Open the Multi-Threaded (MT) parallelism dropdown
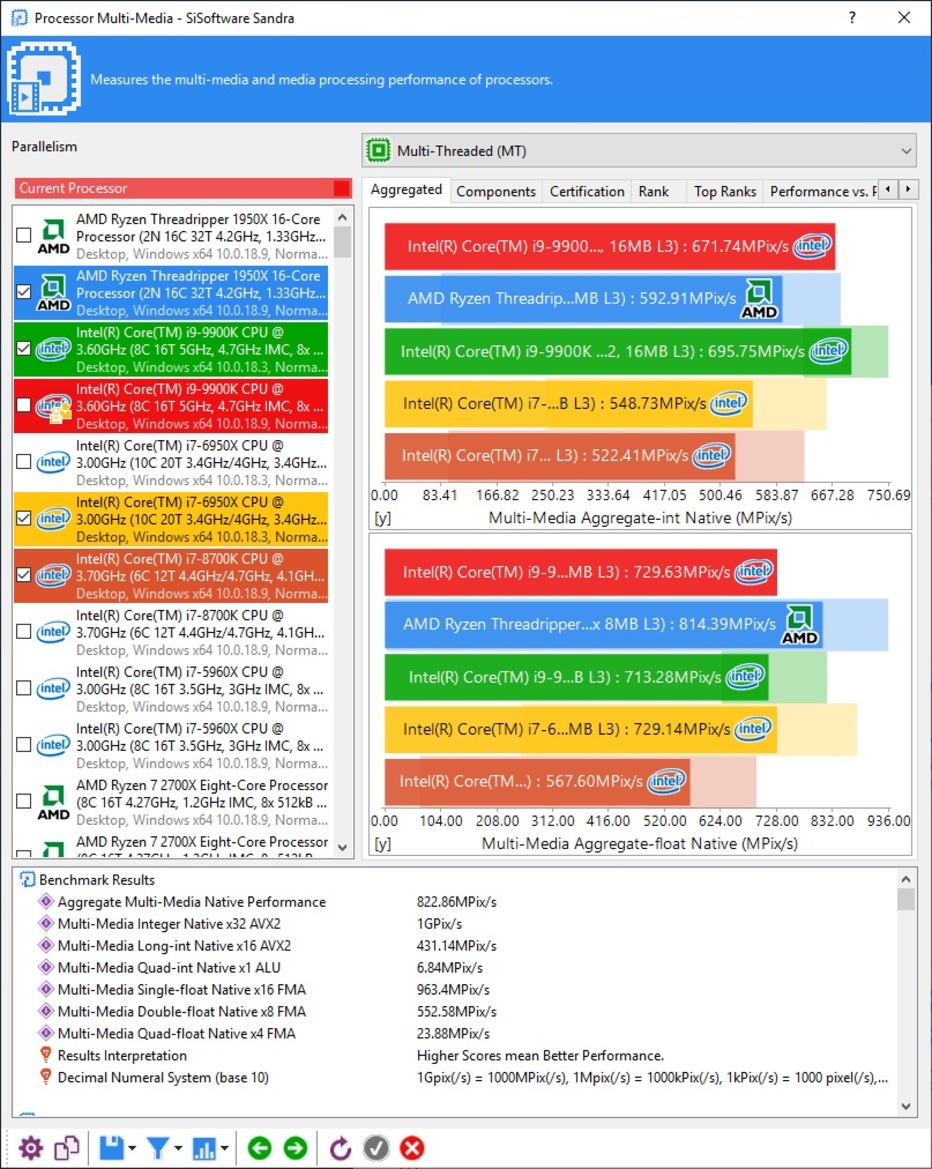The width and height of the screenshot is (932, 1169). coord(639,151)
